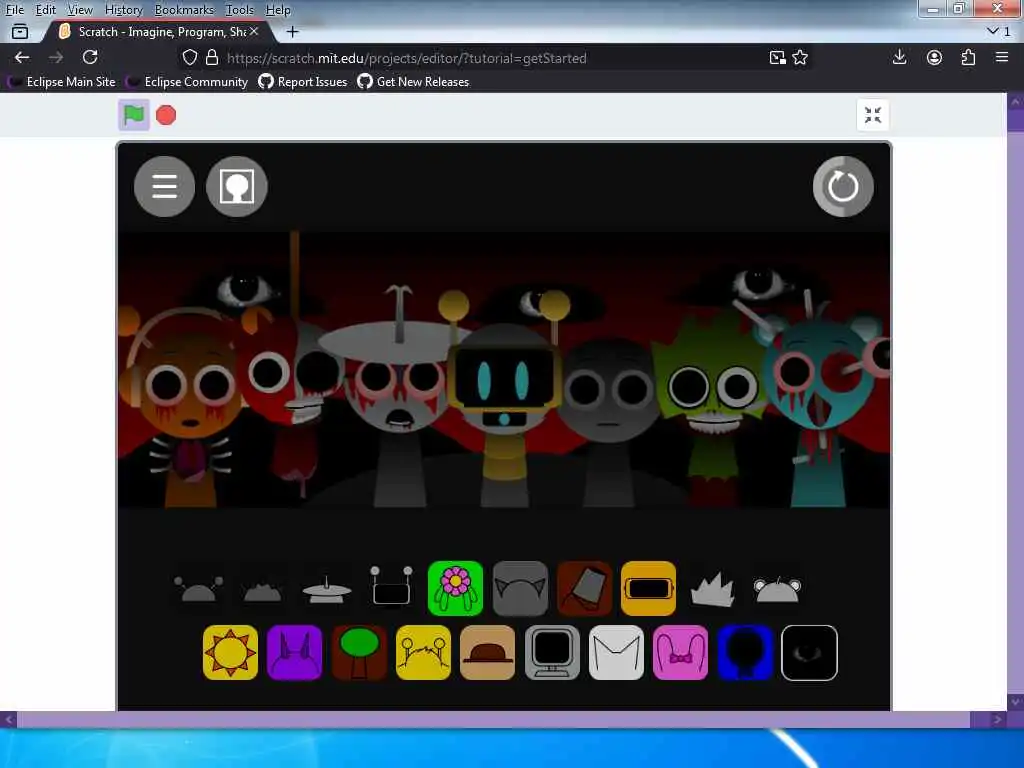The image size is (1024, 768).
Task: Open the Bookmarks menu
Action: click(184, 10)
